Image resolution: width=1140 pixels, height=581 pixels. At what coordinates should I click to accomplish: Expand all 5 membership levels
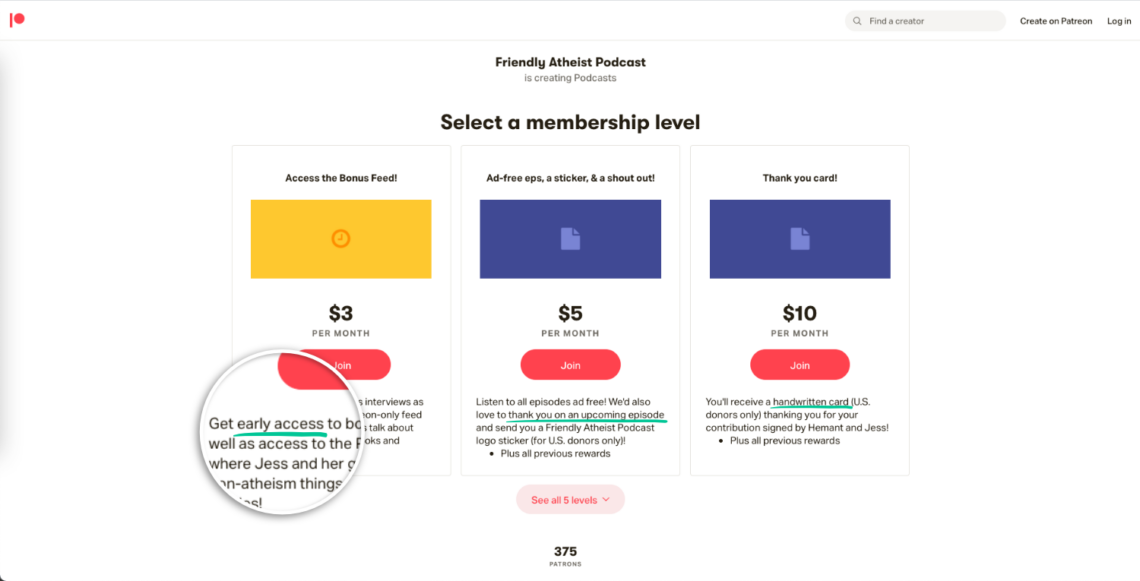(570, 499)
